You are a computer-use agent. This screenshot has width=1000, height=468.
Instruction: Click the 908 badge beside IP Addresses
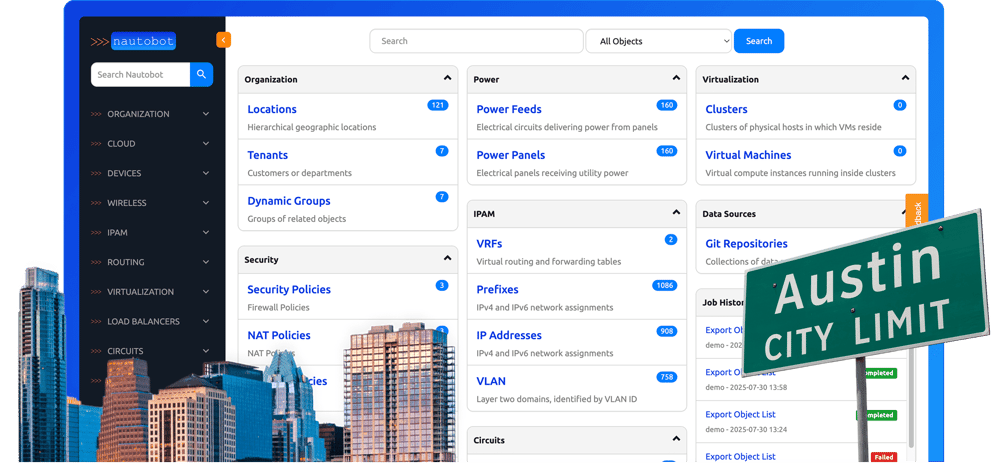666,331
